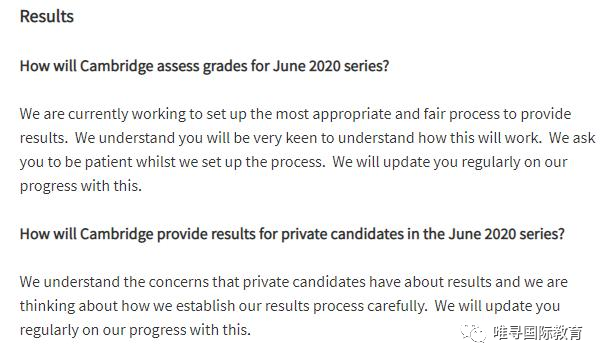
Task: Click the WeChat logo watermark icon
Action: [474, 333]
